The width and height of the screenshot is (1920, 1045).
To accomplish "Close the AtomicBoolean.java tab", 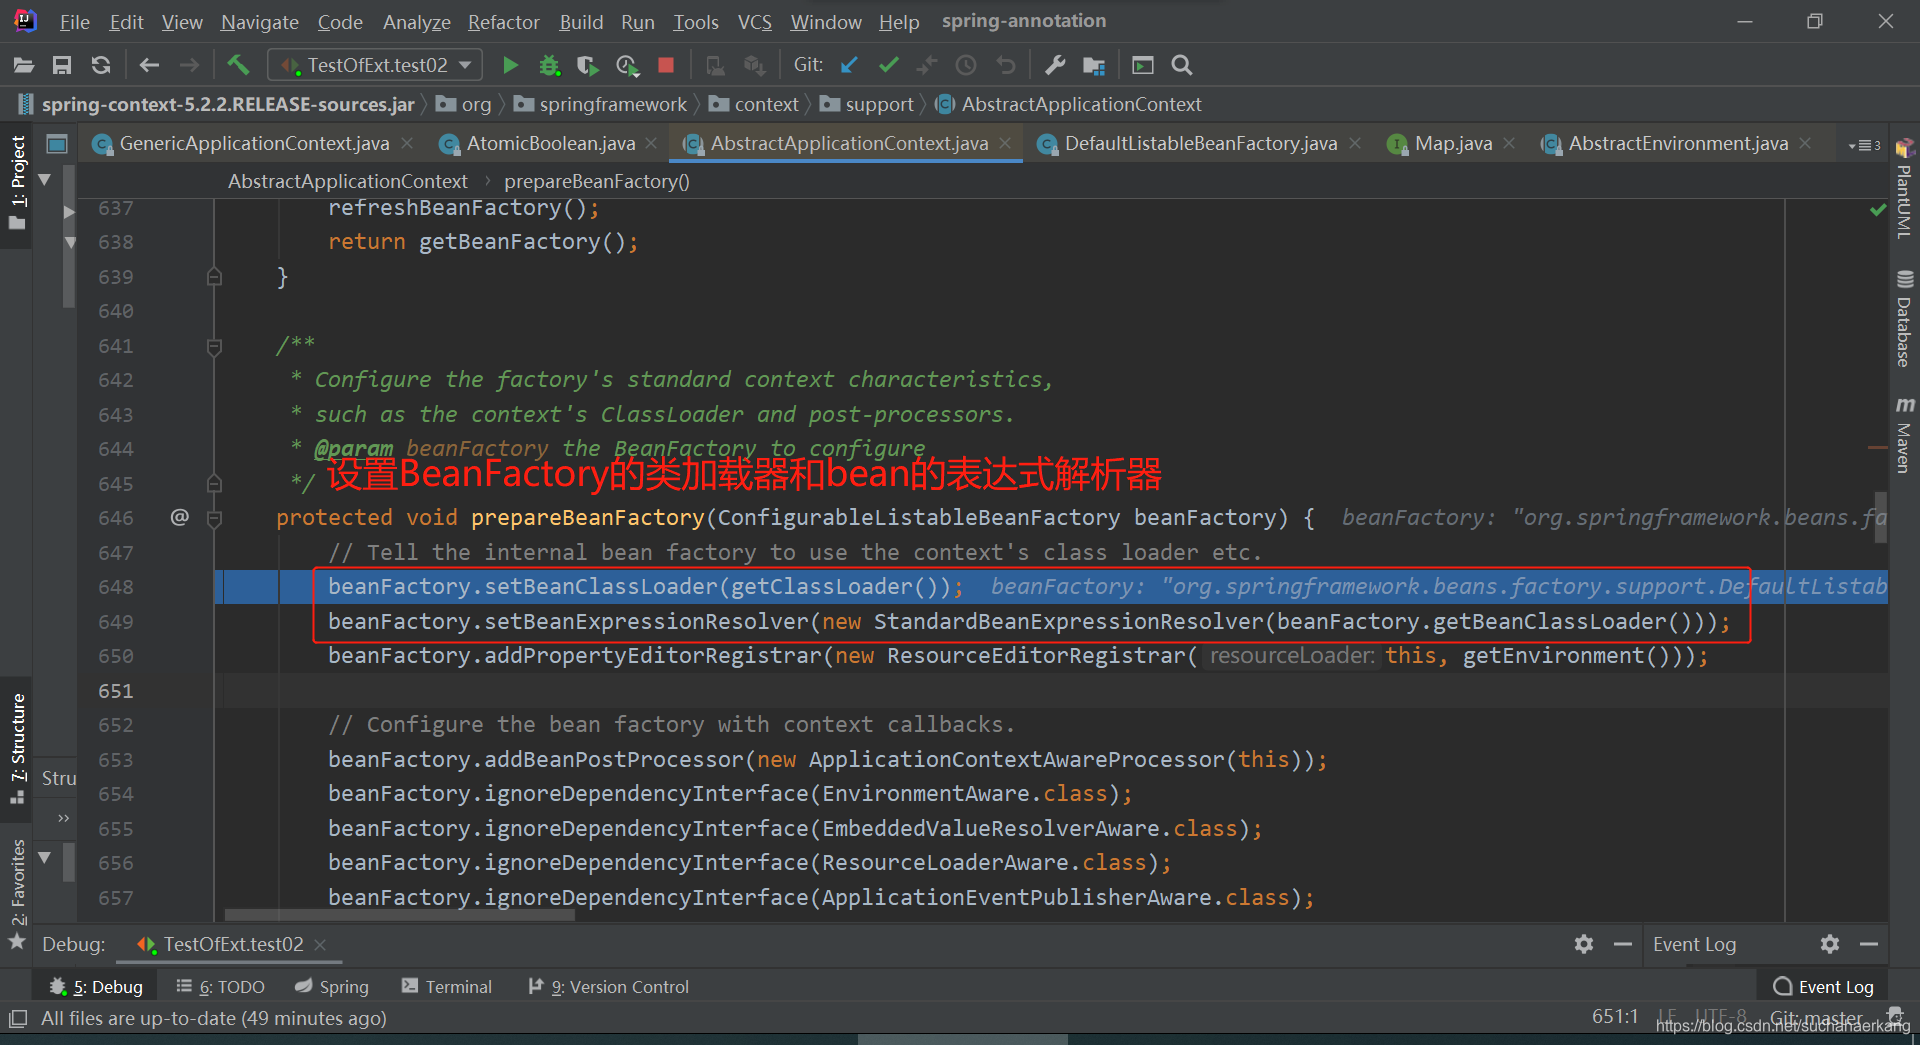I will click(x=651, y=144).
